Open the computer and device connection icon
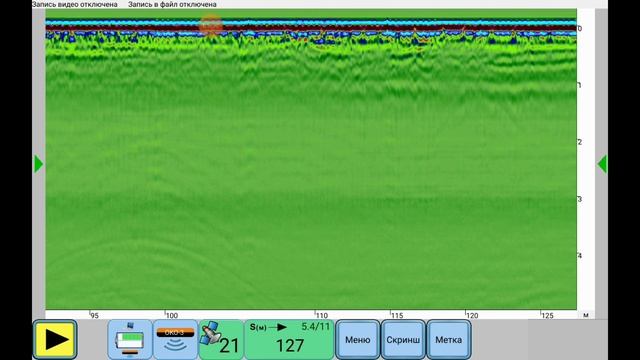The image size is (640, 360). (130, 340)
